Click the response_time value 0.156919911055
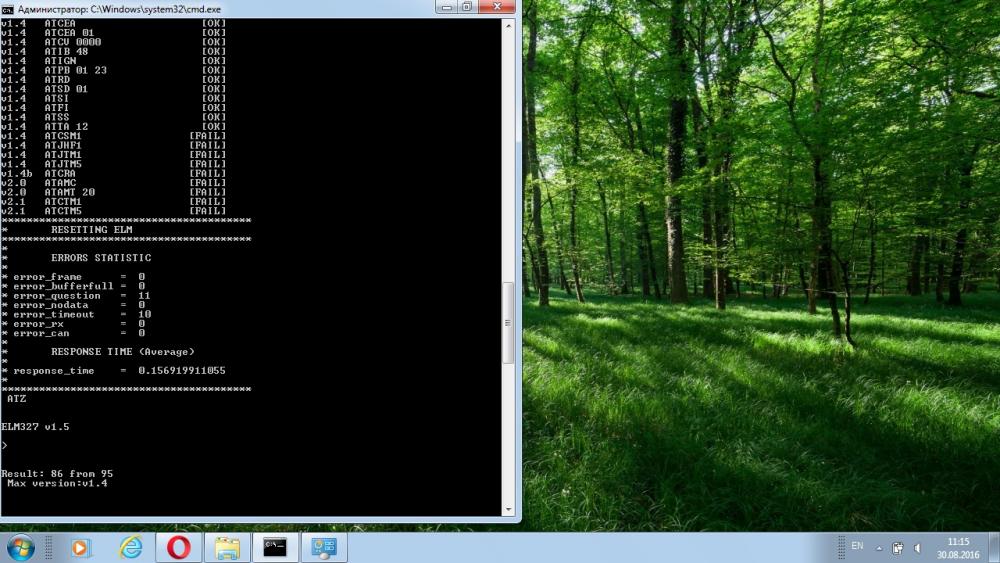 point(182,370)
